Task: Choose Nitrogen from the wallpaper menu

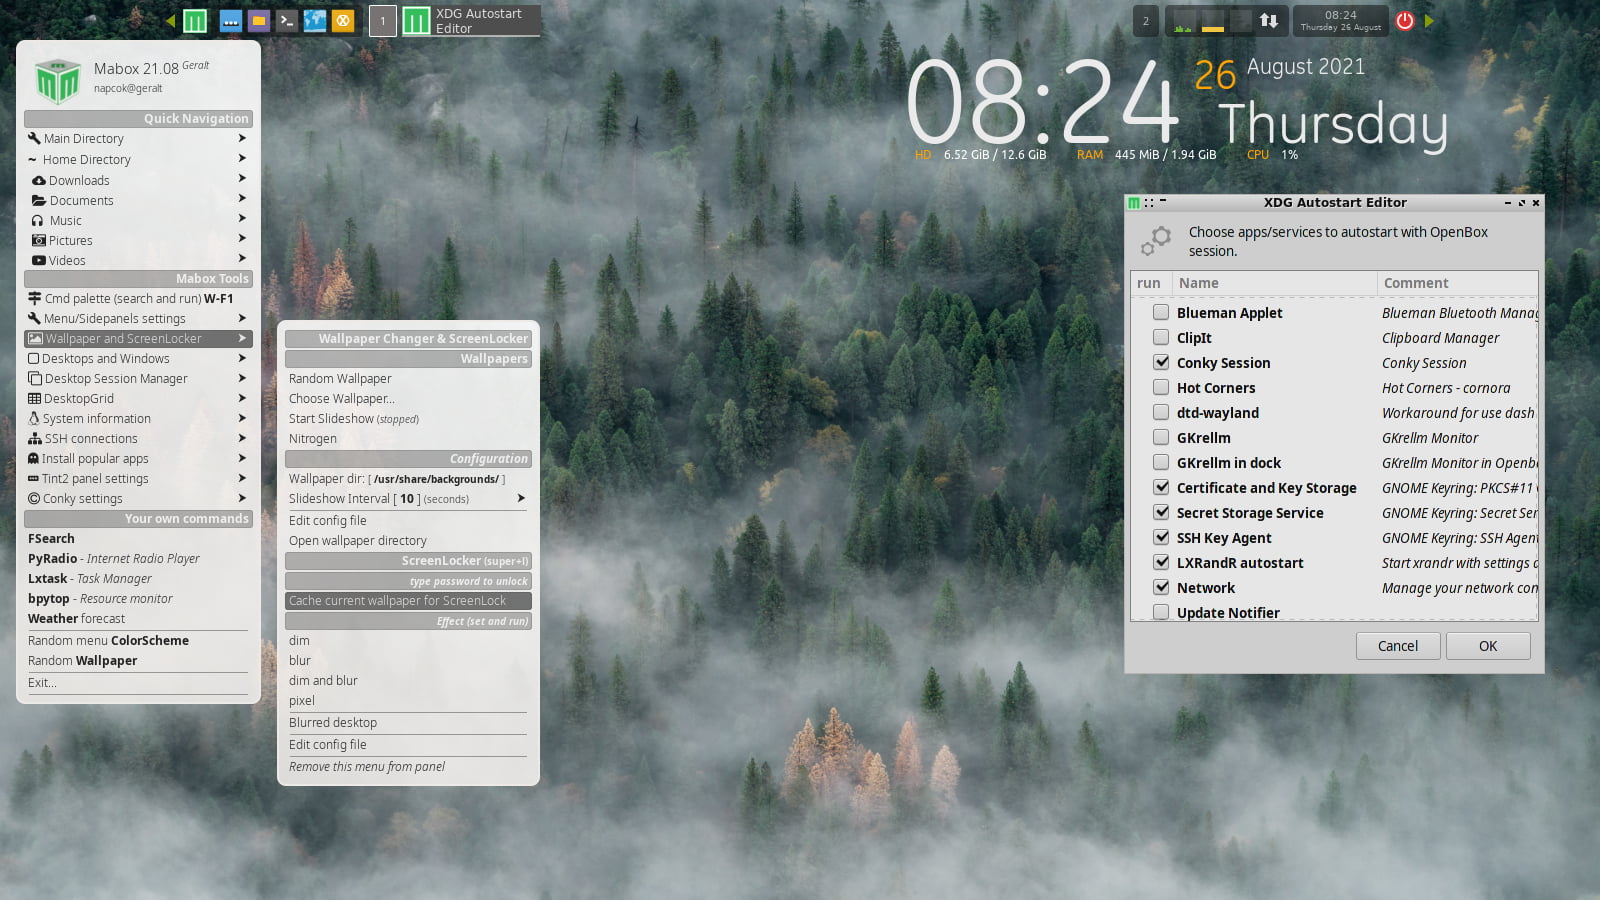Action: (x=313, y=439)
